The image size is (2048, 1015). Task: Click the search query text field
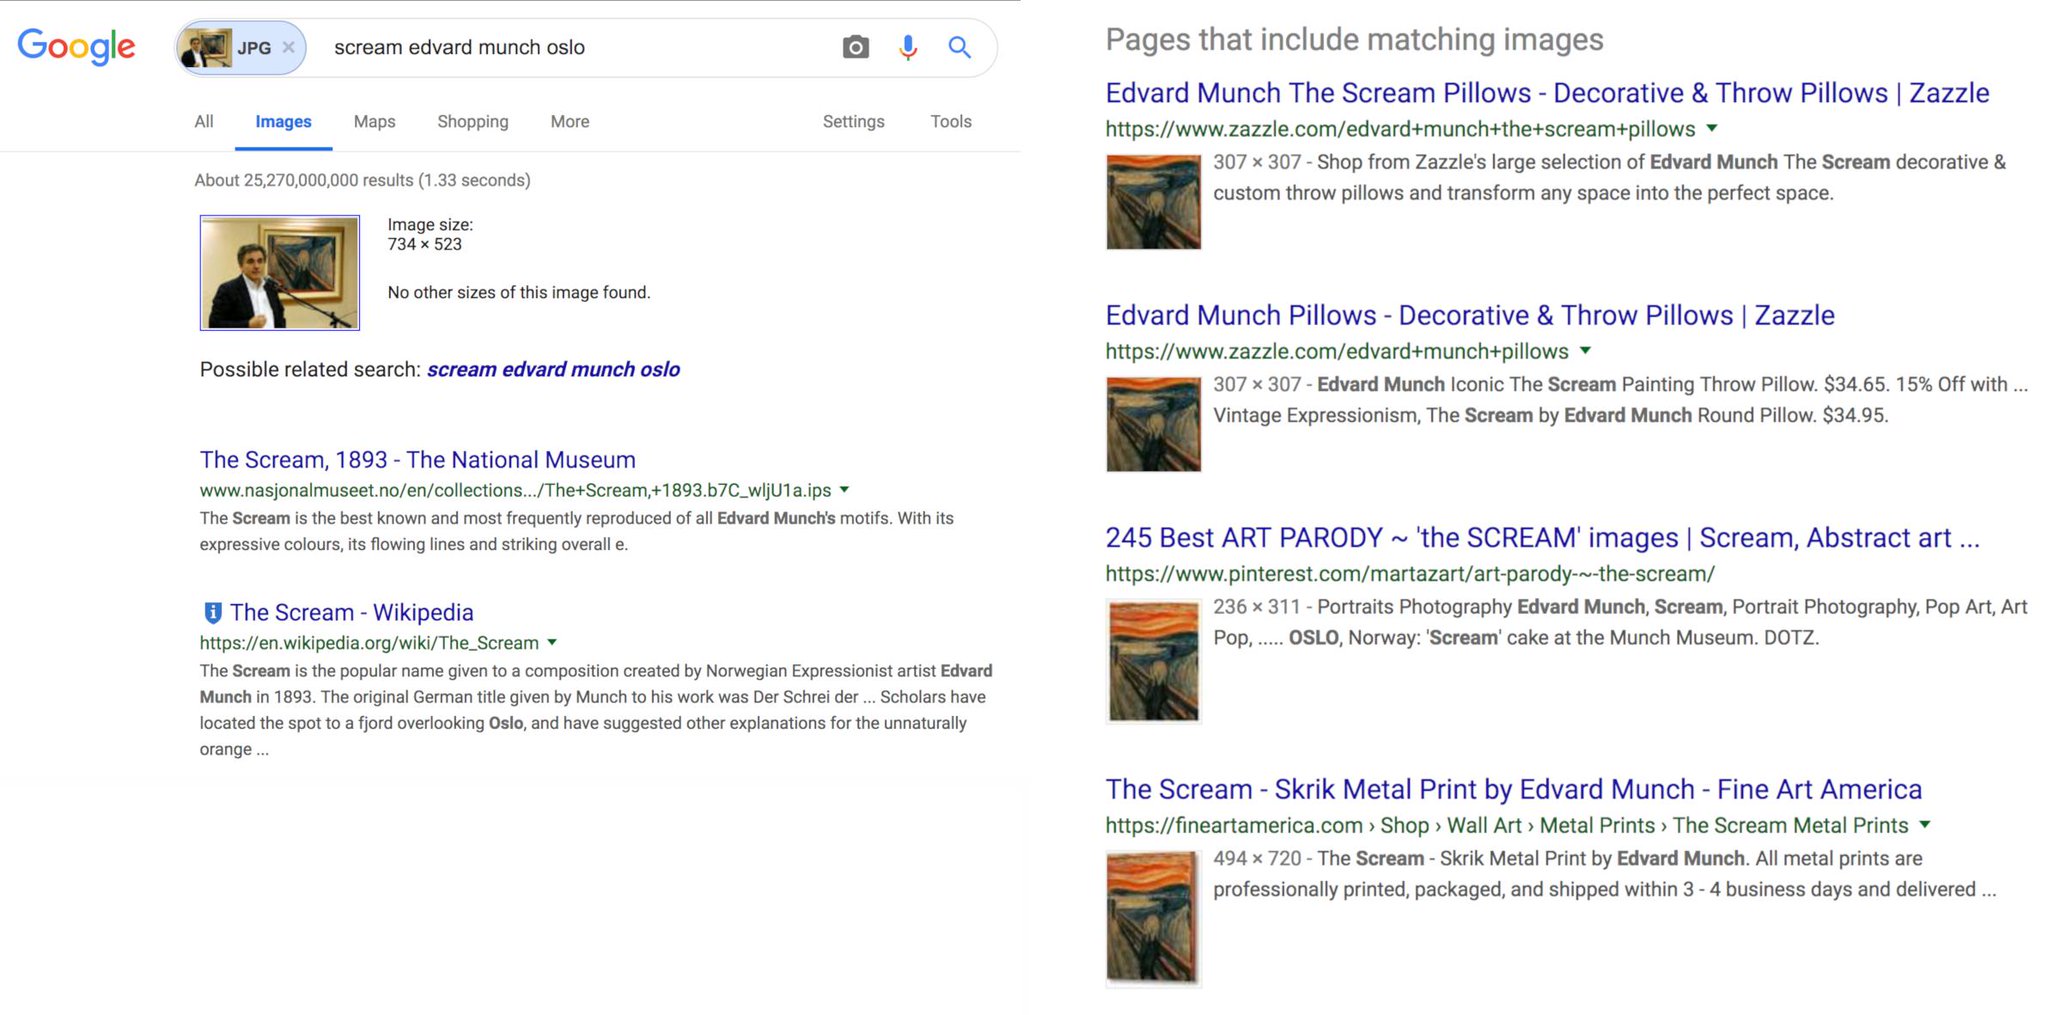[580, 47]
